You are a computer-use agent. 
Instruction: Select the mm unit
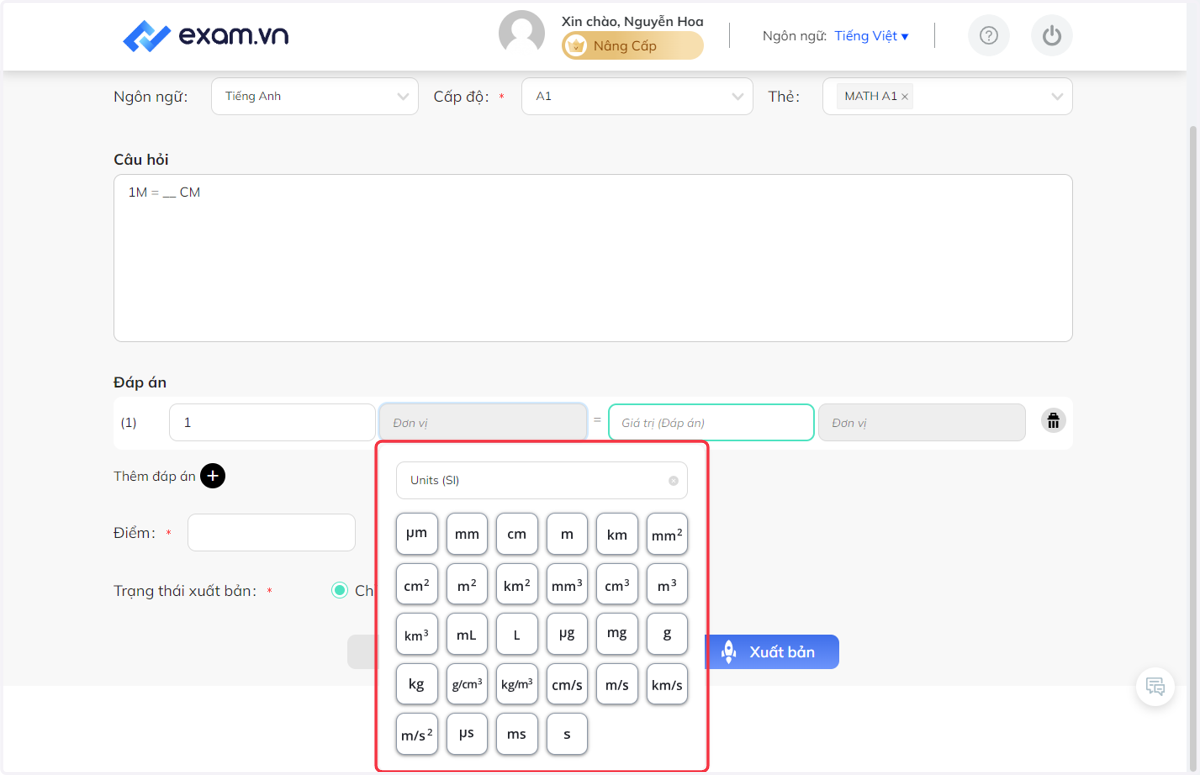point(467,534)
